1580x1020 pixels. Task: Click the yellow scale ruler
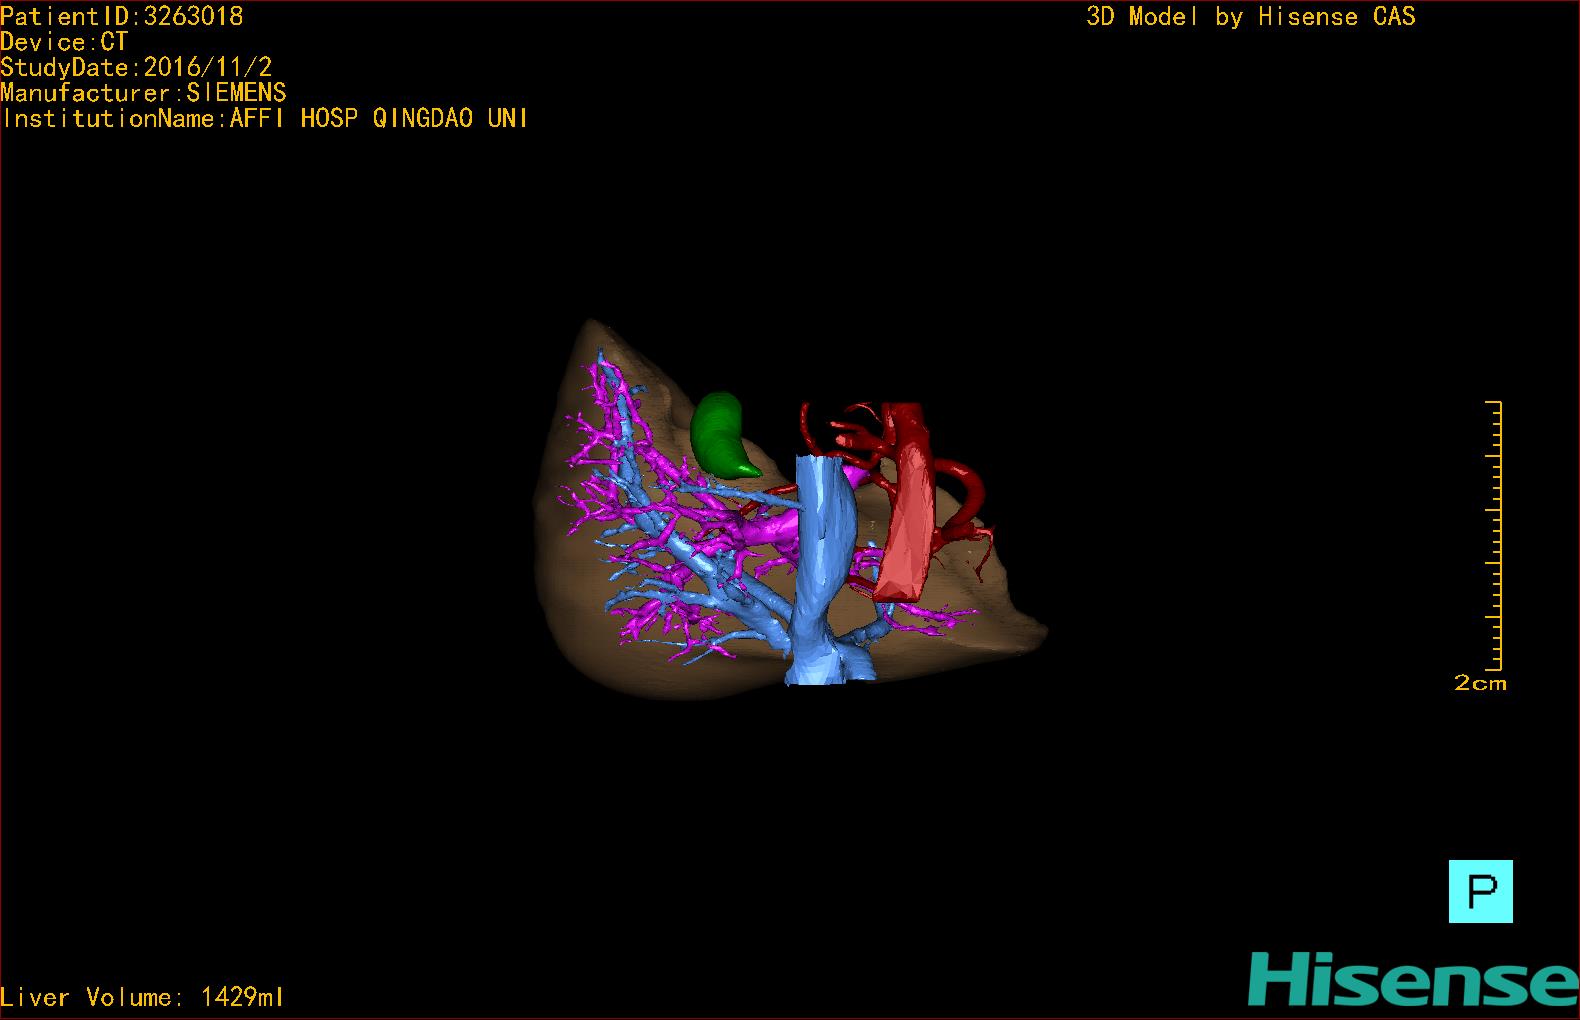pos(1494,535)
